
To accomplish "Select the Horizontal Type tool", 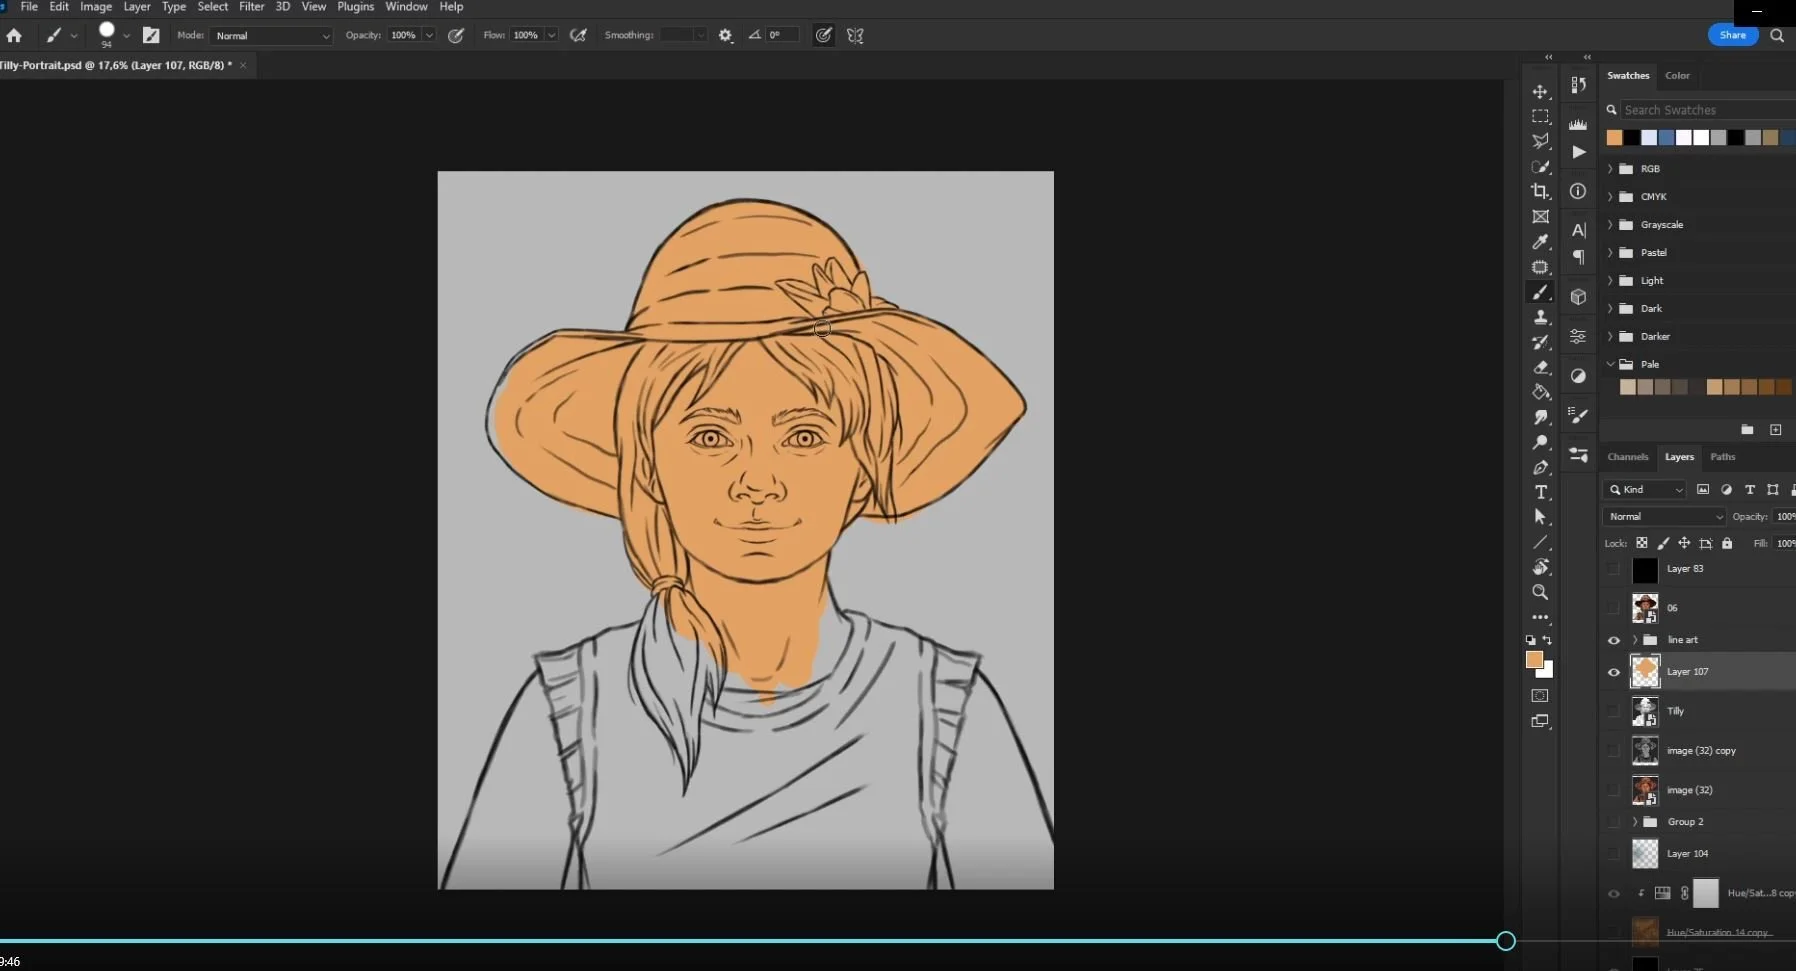I will coord(1540,492).
